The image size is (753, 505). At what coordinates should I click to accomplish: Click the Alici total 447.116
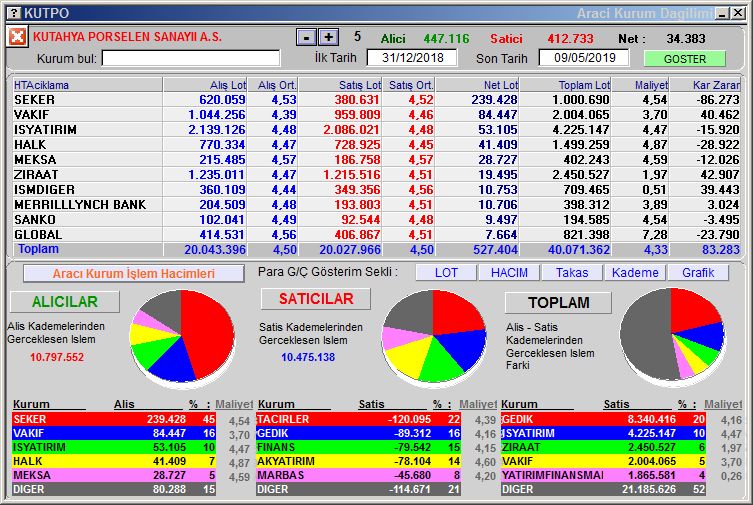click(446, 38)
